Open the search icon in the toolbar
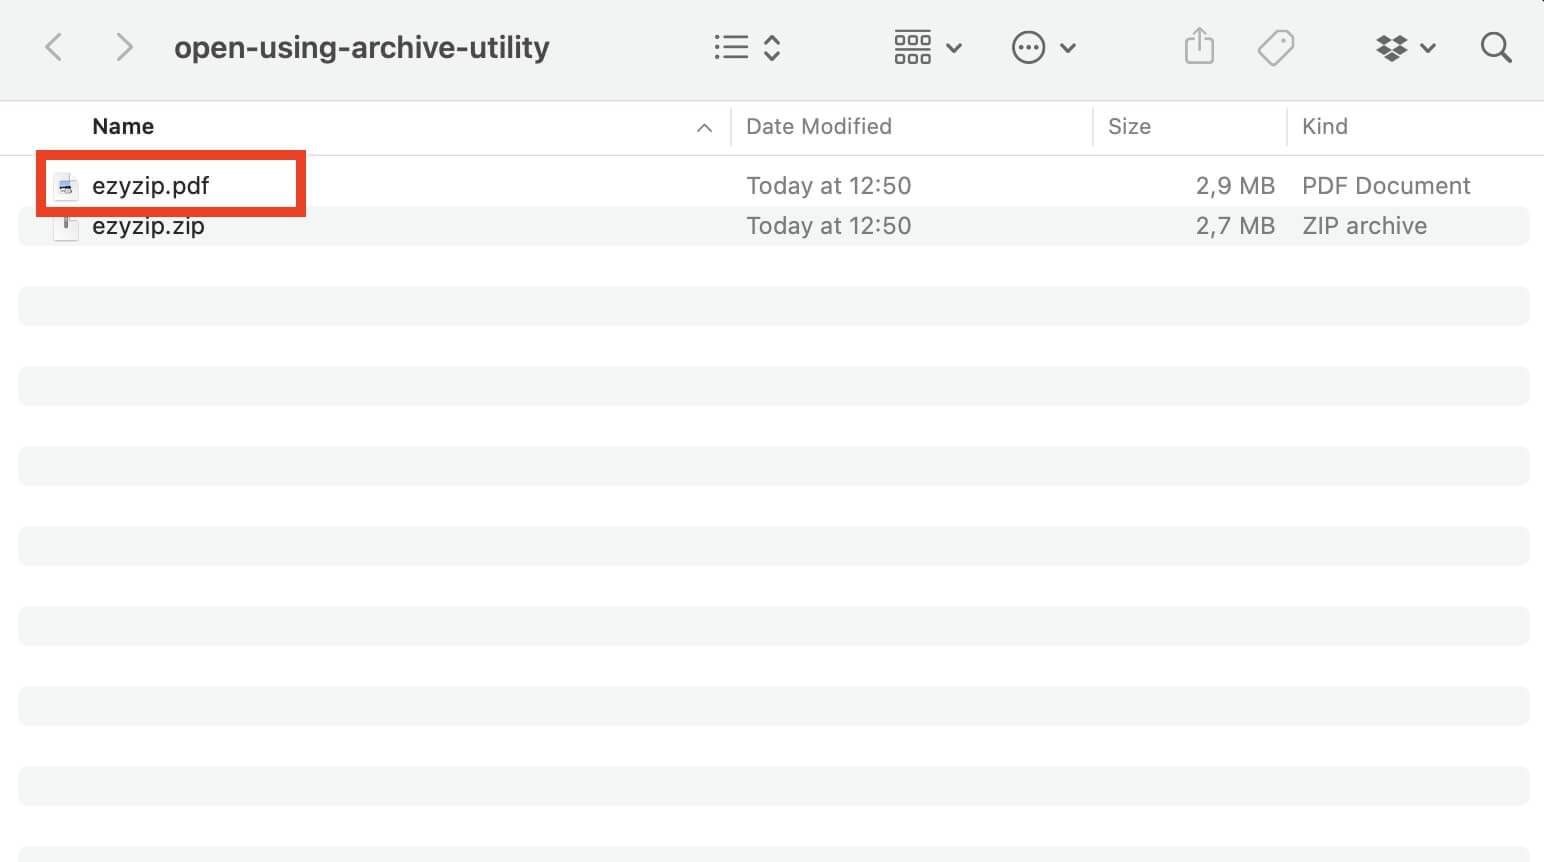The image size is (1544, 862). pos(1496,47)
